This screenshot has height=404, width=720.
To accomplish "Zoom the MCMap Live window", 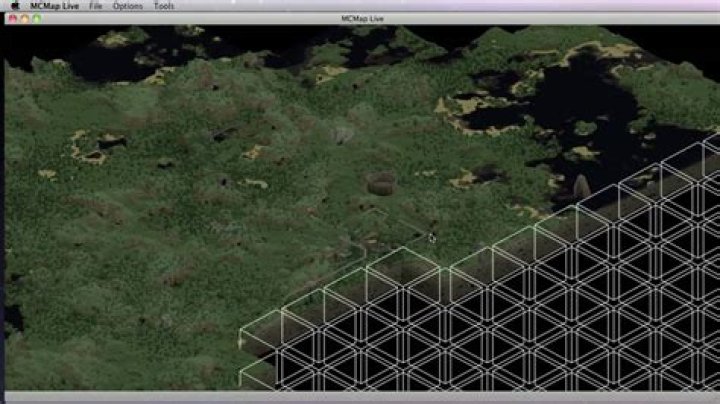I will click(37, 18).
